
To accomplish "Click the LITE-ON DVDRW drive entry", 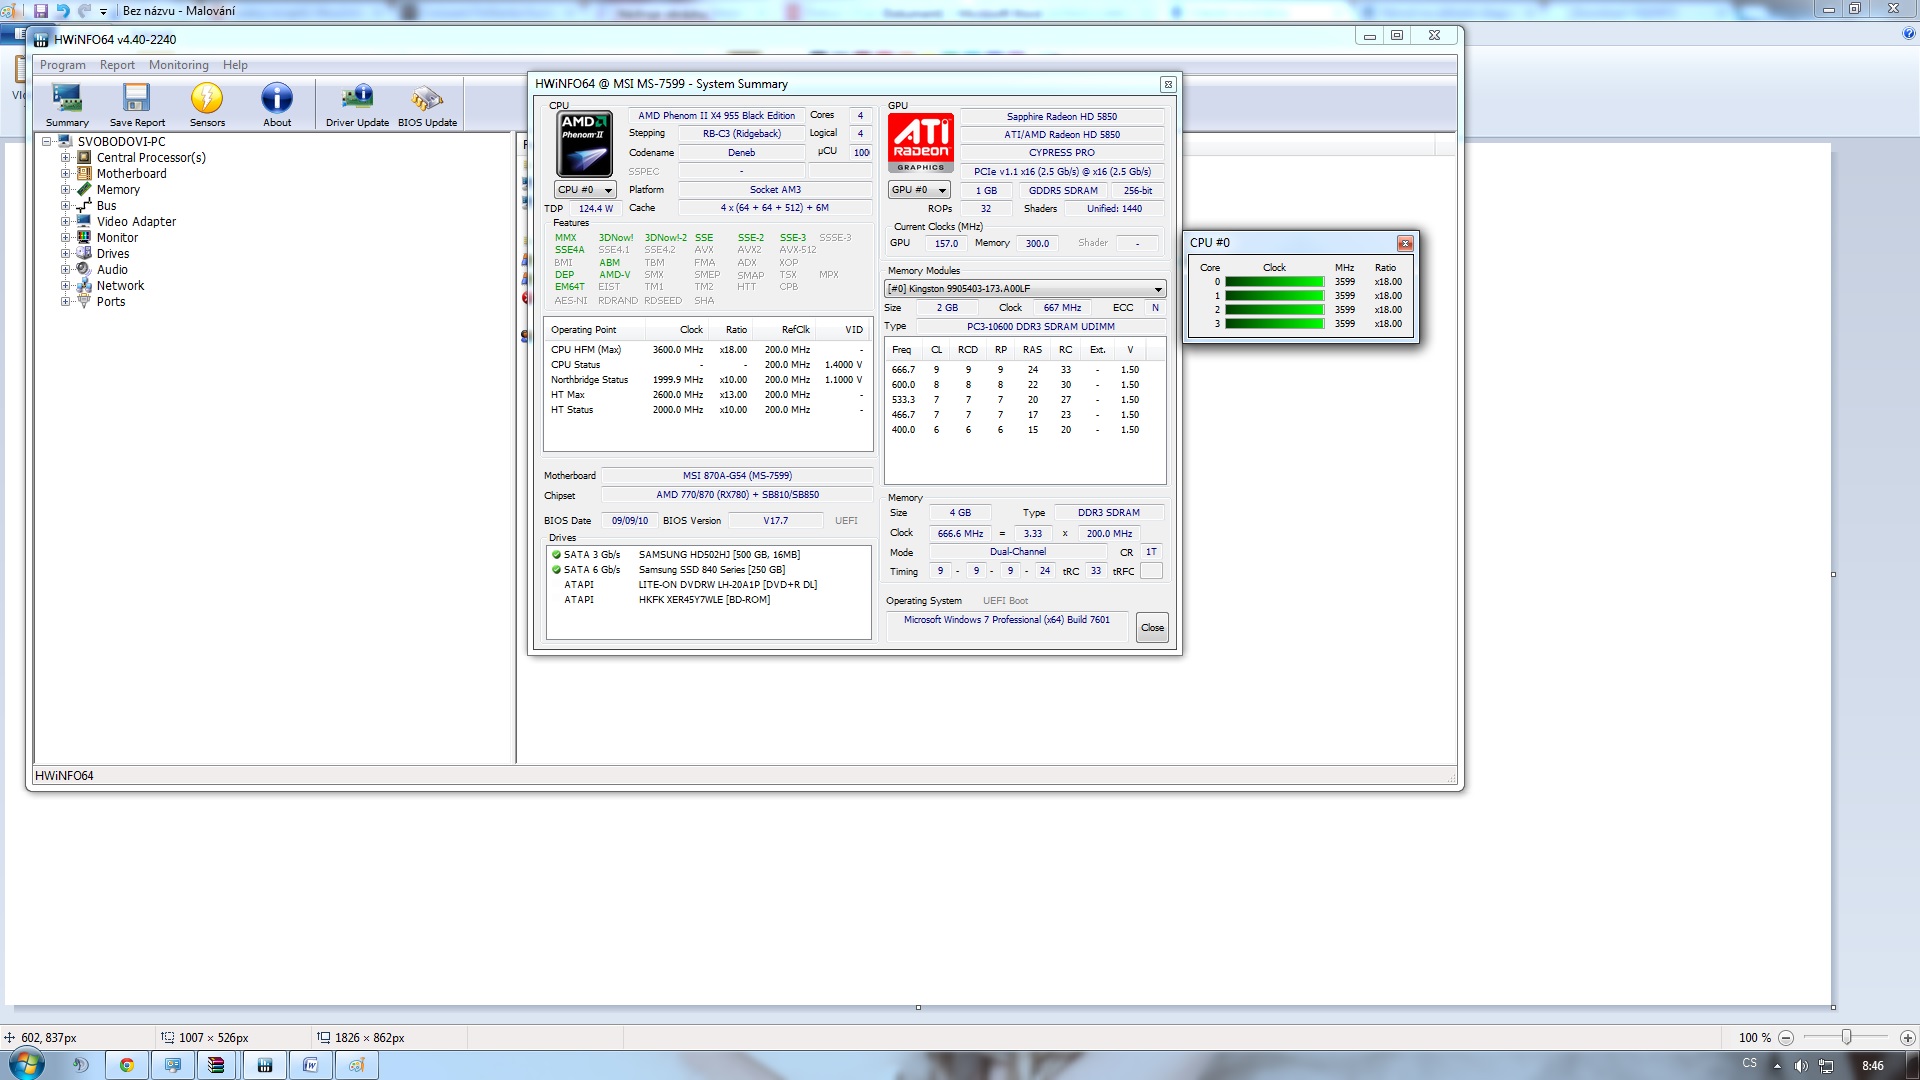I will click(x=727, y=585).
